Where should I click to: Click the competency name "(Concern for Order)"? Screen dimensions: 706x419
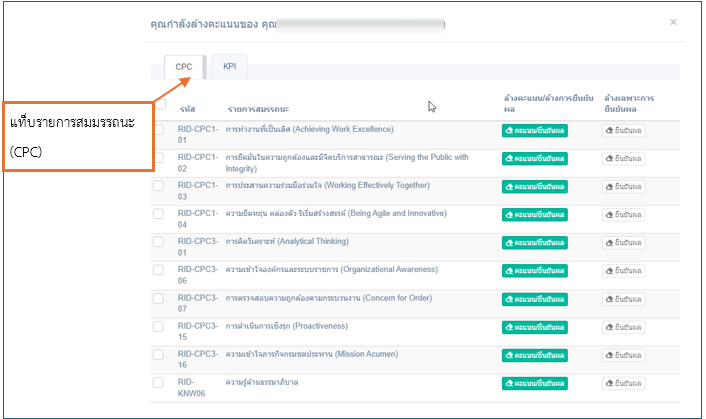pos(398,298)
